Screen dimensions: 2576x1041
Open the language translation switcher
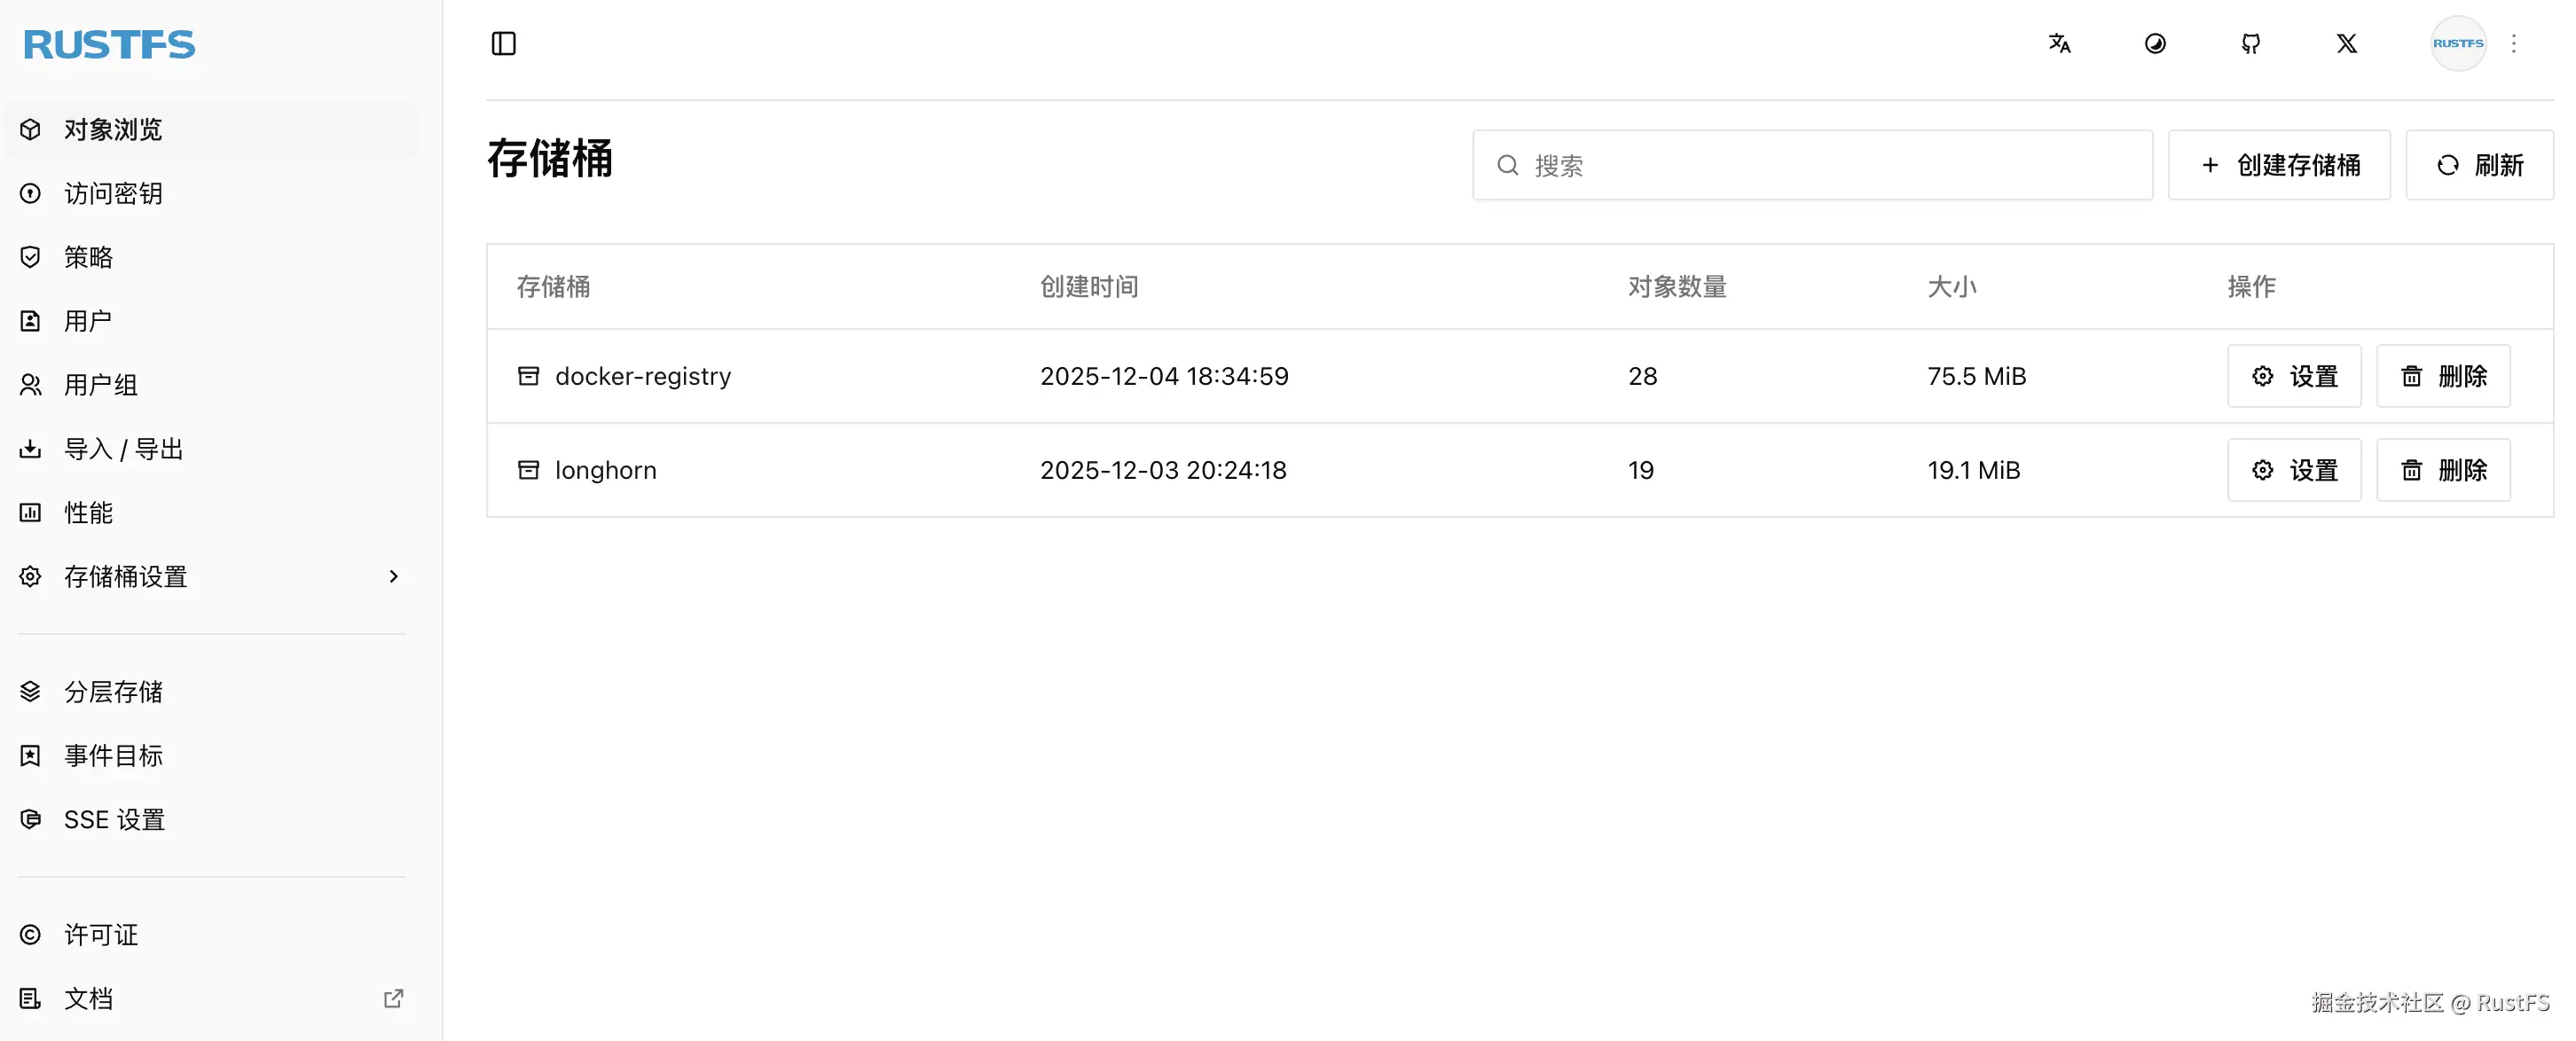(2058, 44)
